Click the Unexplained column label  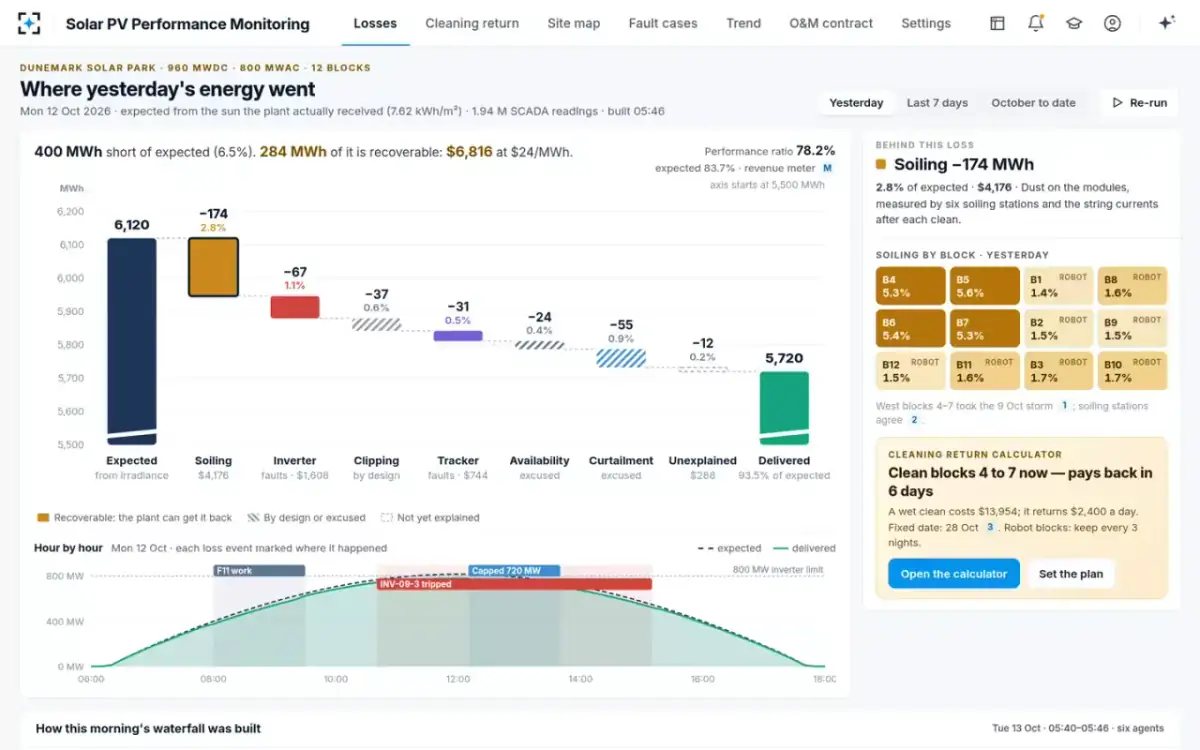(x=702, y=461)
